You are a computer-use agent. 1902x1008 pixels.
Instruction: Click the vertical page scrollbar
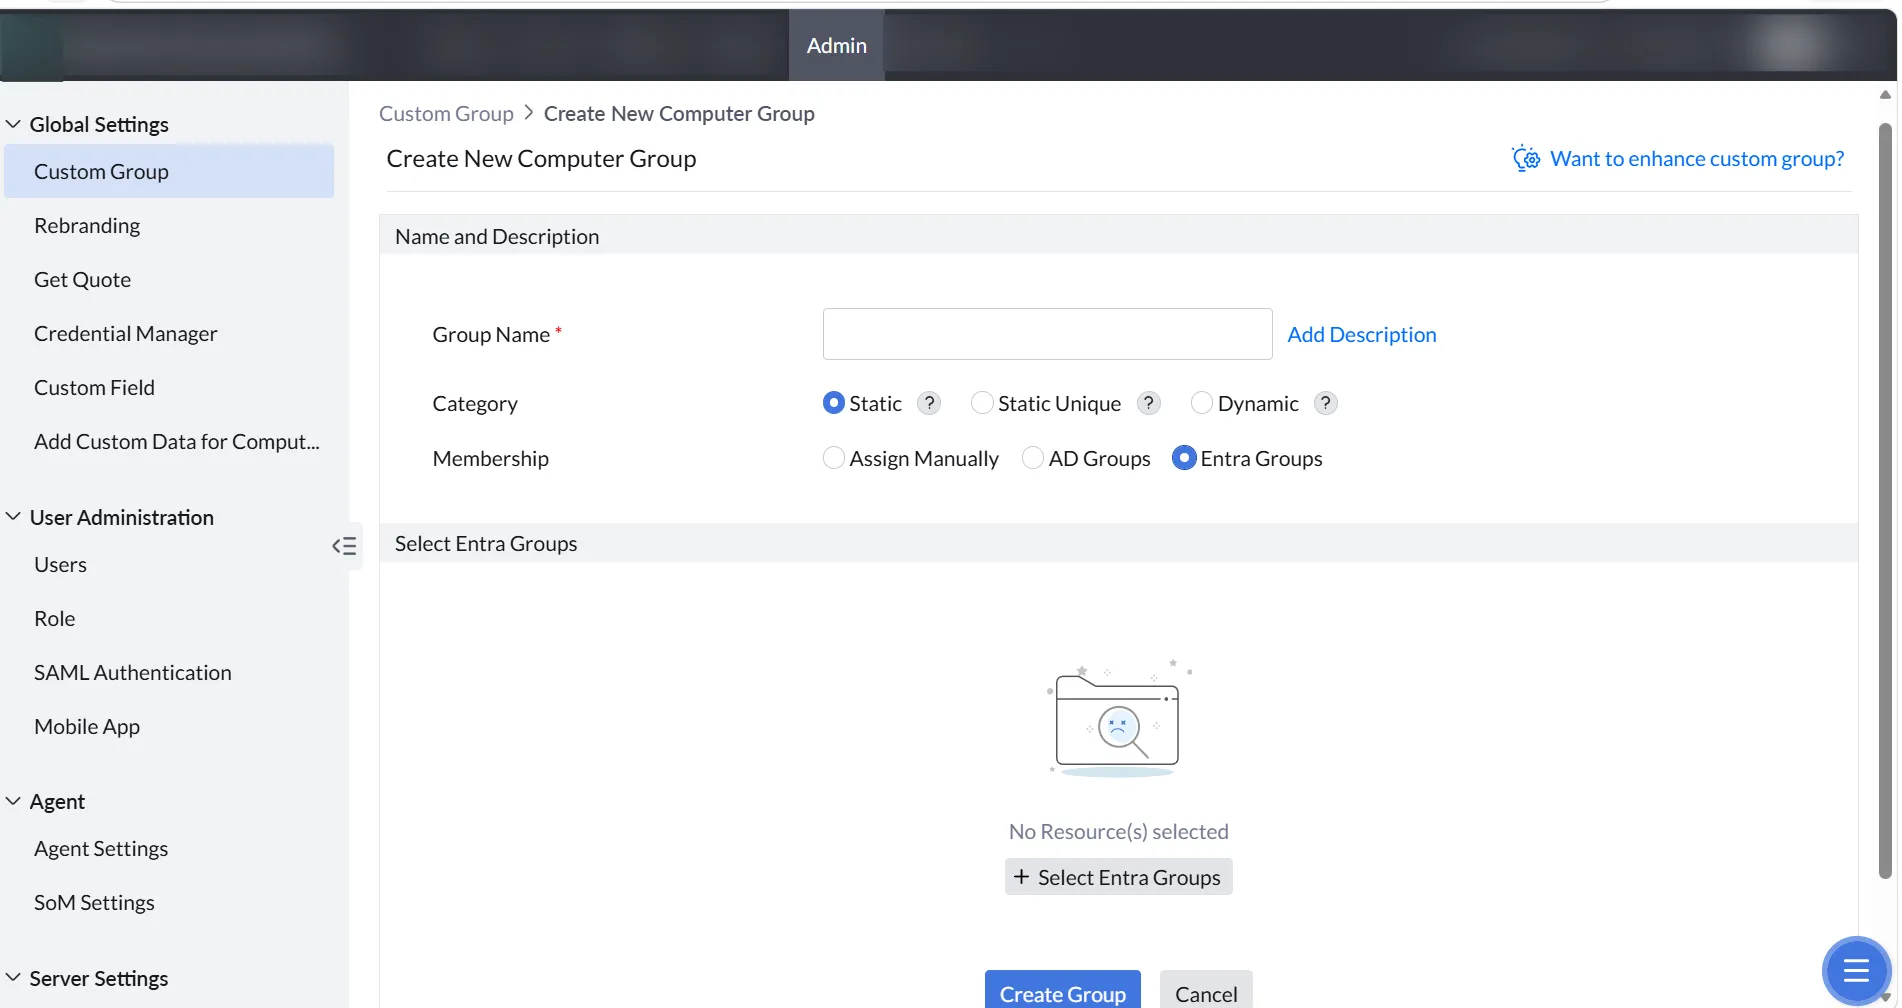[1886, 500]
